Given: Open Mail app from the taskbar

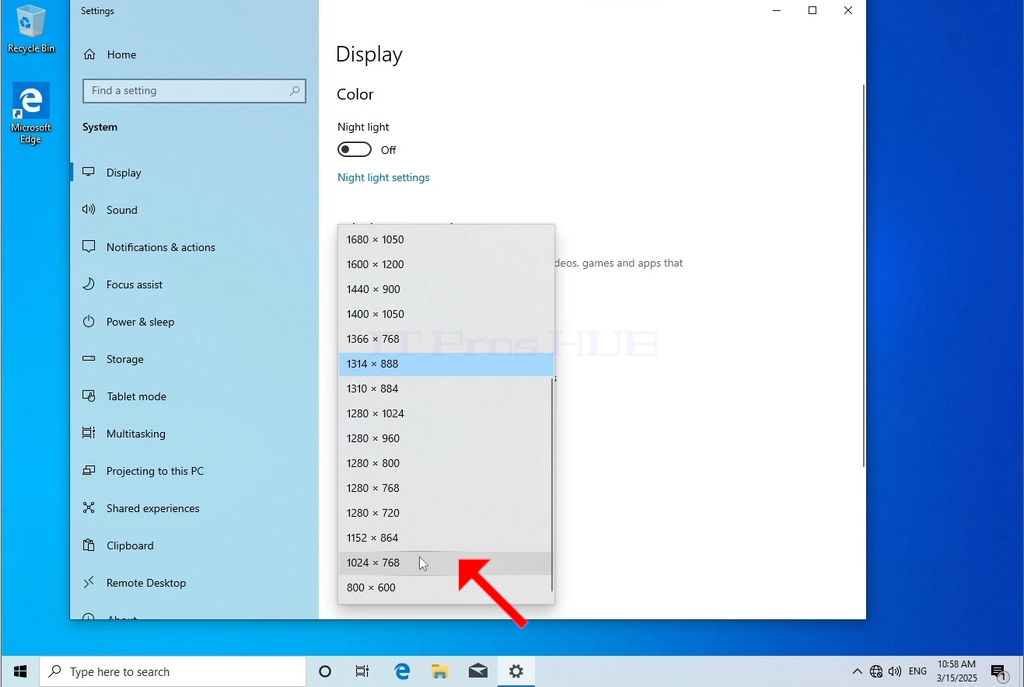Looking at the screenshot, I should pos(478,671).
